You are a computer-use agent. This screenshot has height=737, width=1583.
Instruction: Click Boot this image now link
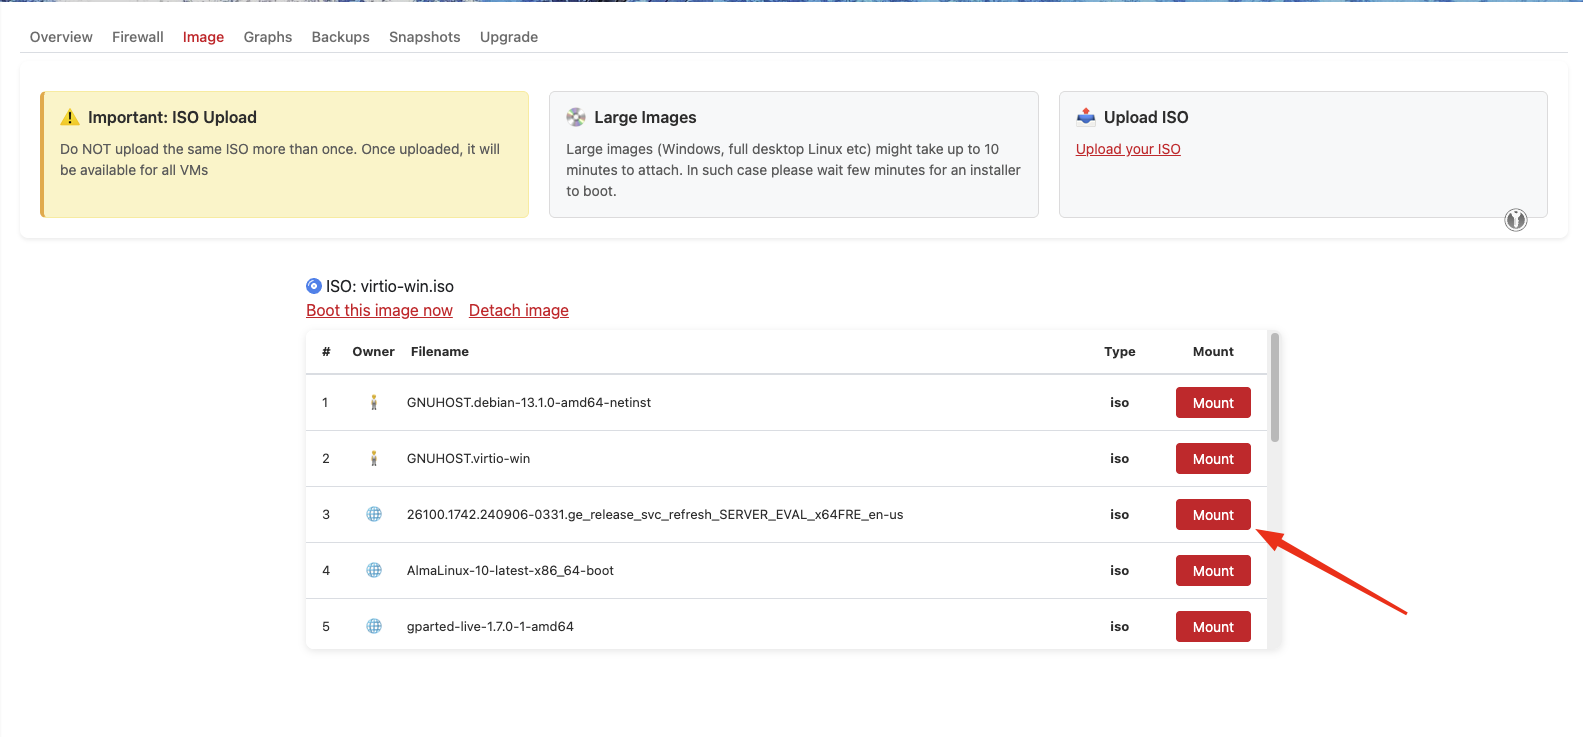tap(379, 311)
